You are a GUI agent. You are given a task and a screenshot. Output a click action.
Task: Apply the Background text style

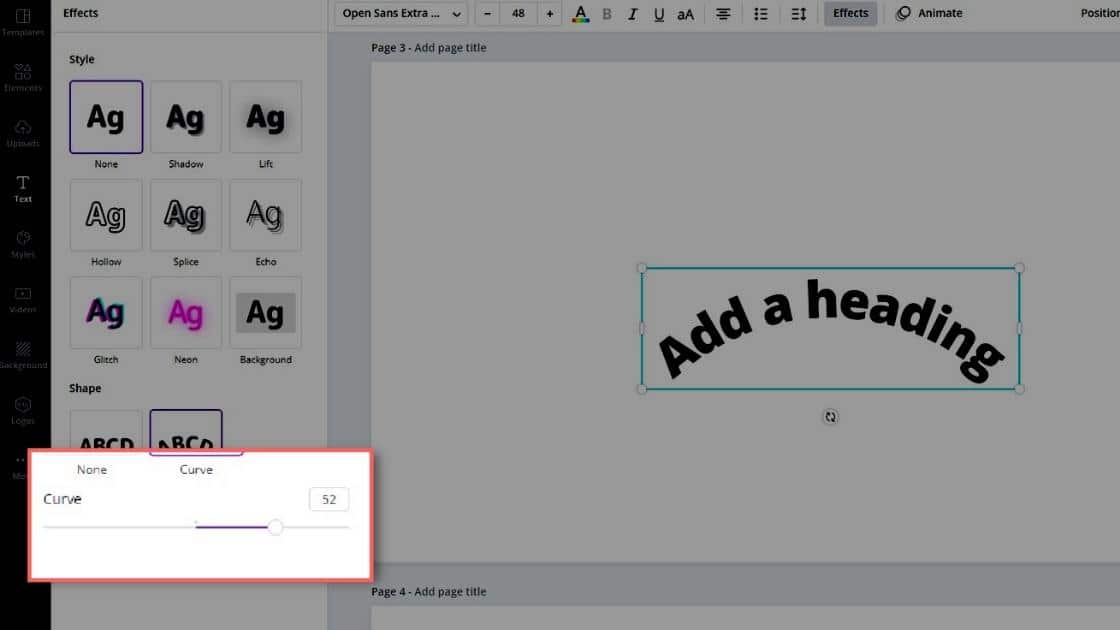tap(266, 313)
